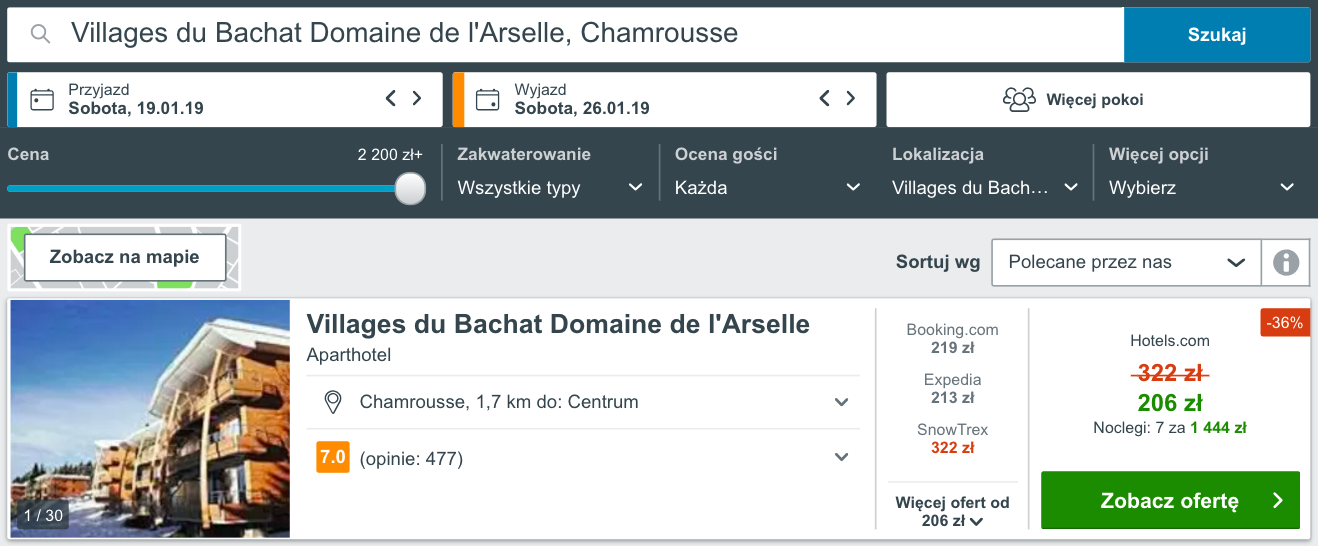Open the Zakwaterowanie type dropdown

pyautogui.click(x=550, y=187)
